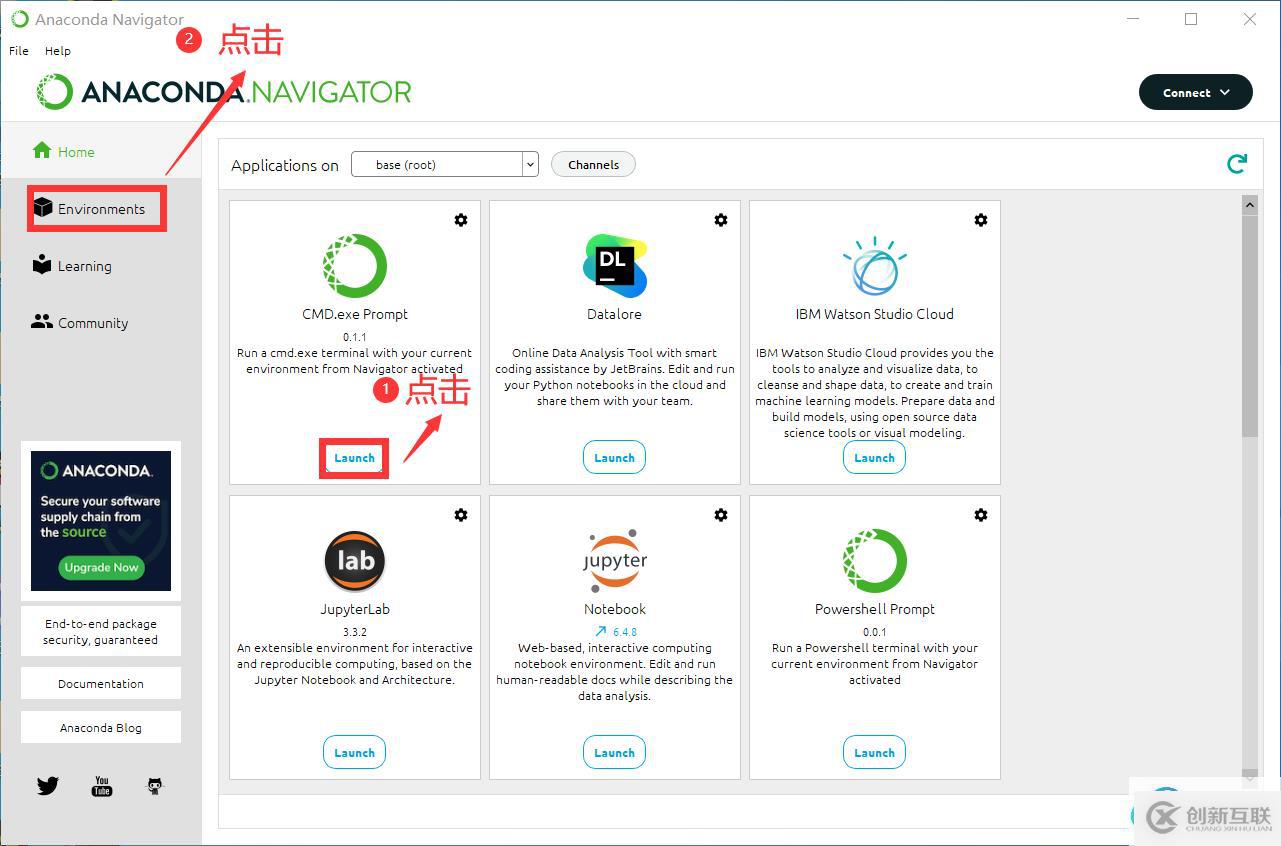
Task: Click the CMD.exe Prompt title text
Action: coord(355,314)
